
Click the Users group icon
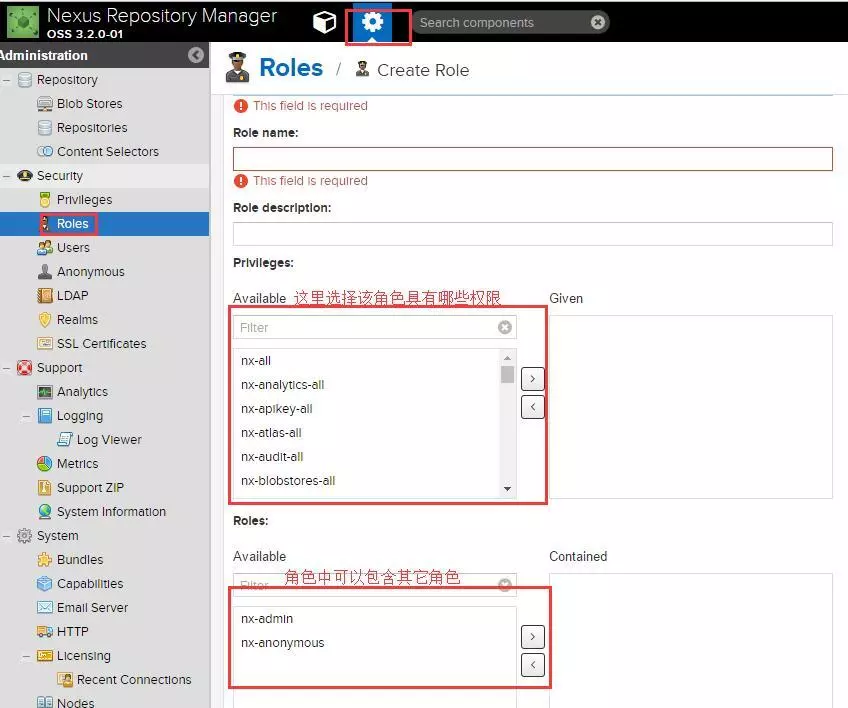point(45,248)
